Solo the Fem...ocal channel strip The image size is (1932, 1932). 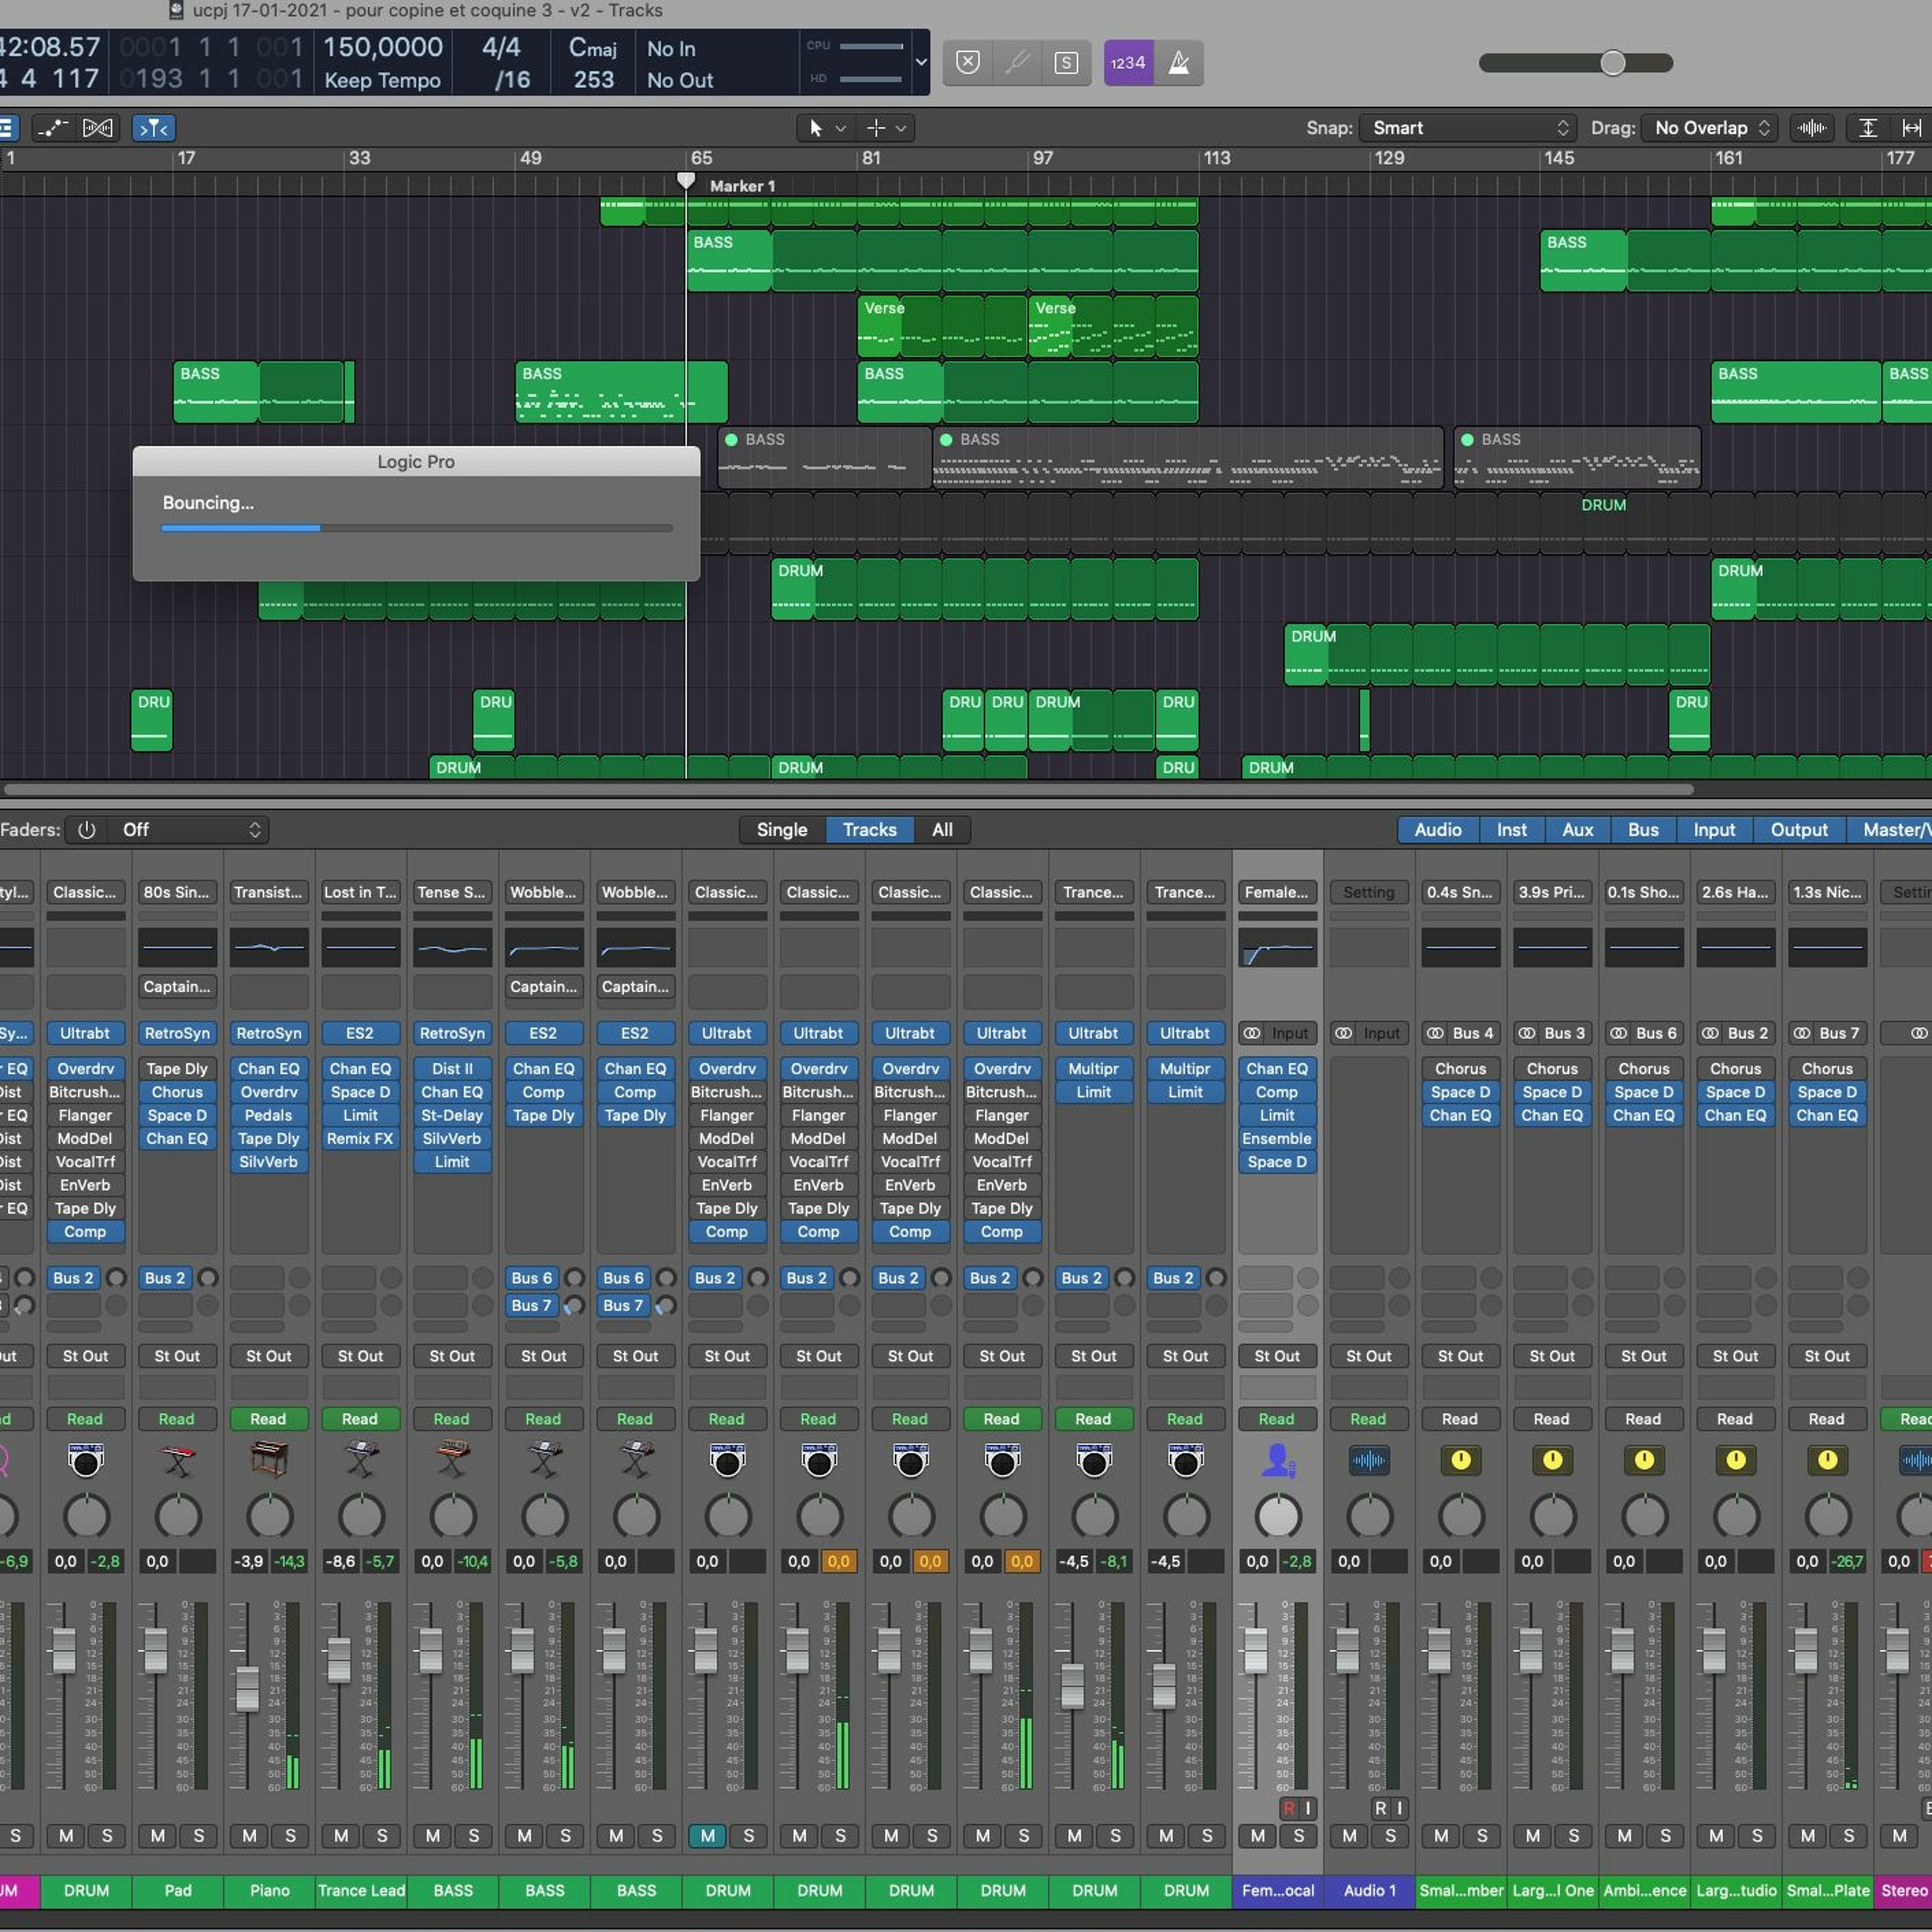1299,1836
